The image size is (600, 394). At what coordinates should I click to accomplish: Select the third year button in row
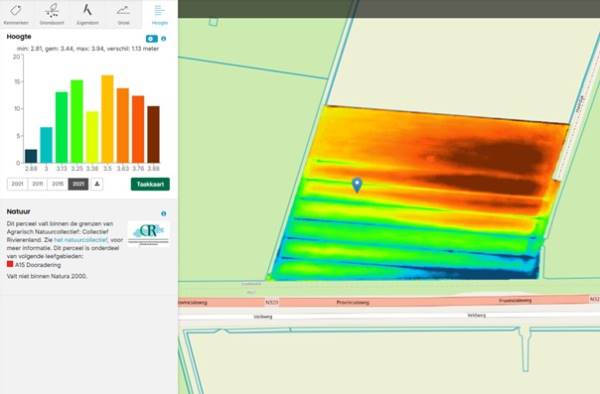[x=58, y=184]
